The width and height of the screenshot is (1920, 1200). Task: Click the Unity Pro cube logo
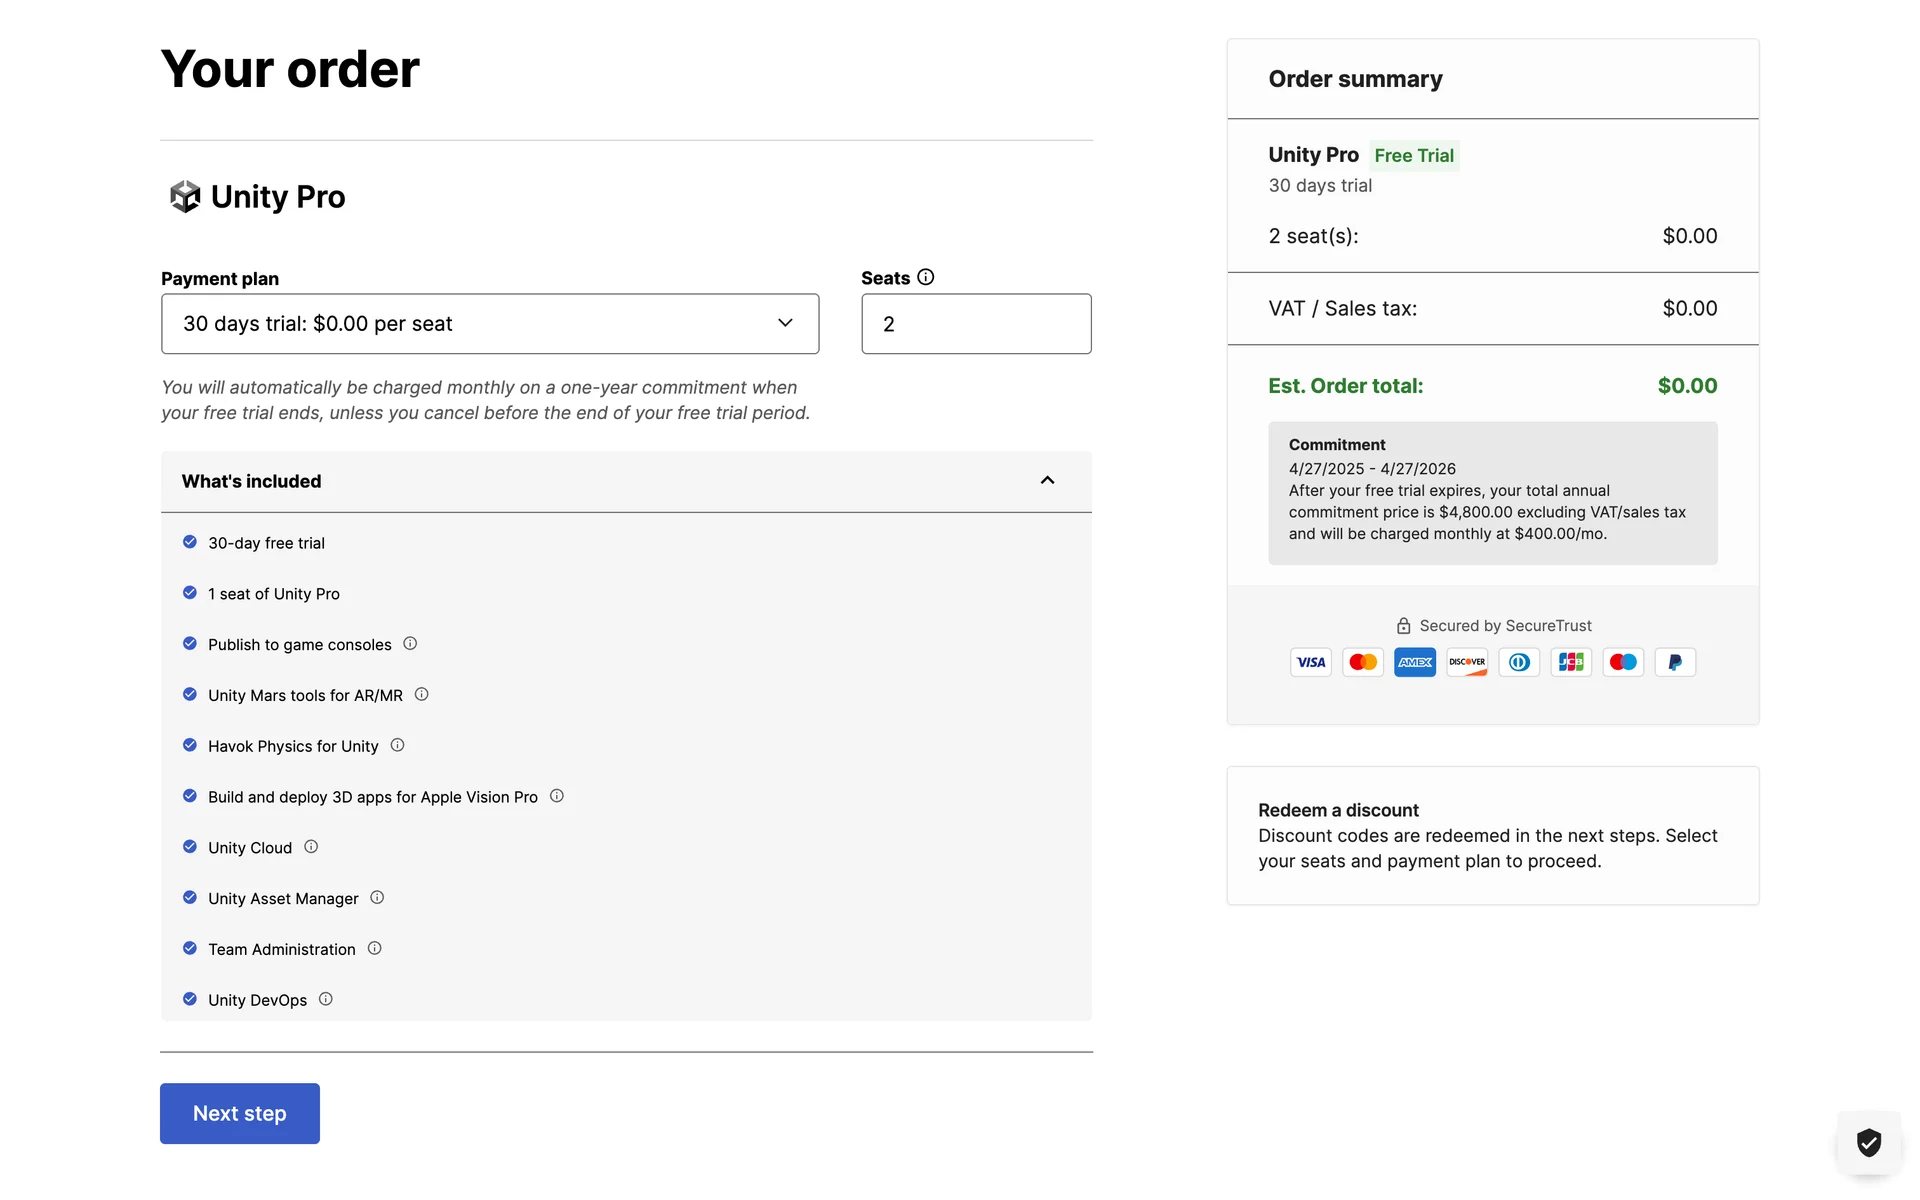pos(185,196)
